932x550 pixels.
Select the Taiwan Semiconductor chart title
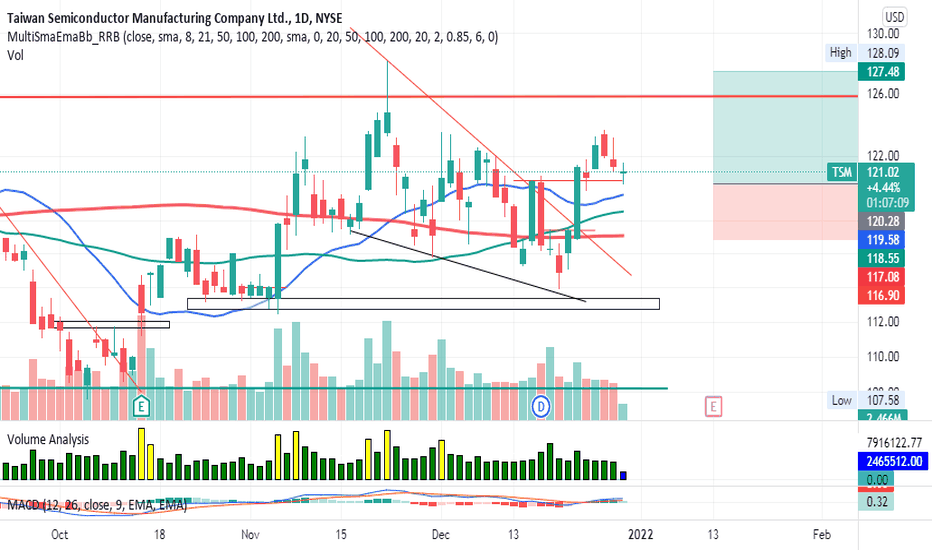coord(175,18)
